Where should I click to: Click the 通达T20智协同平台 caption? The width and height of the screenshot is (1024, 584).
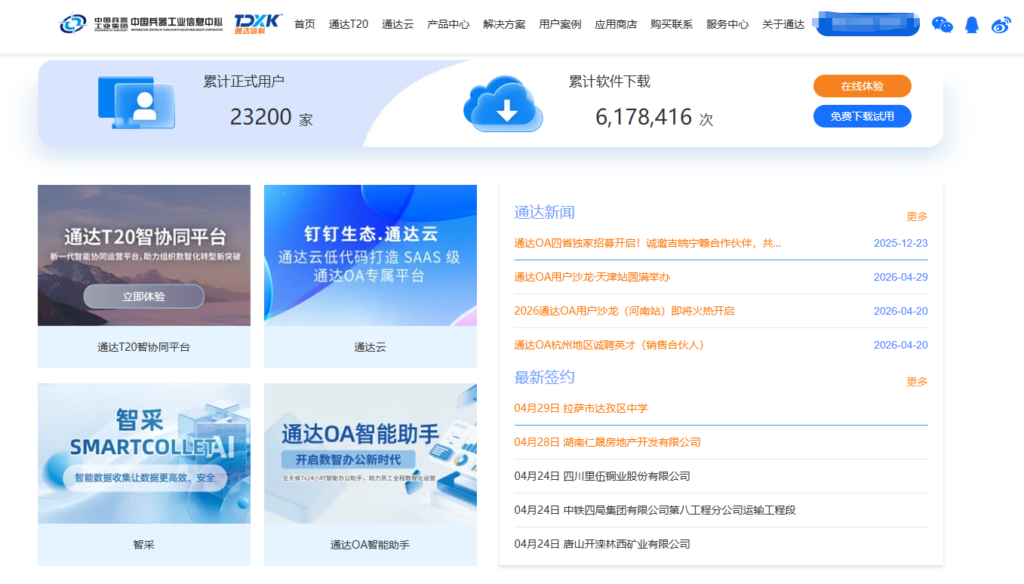[x=144, y=347]
